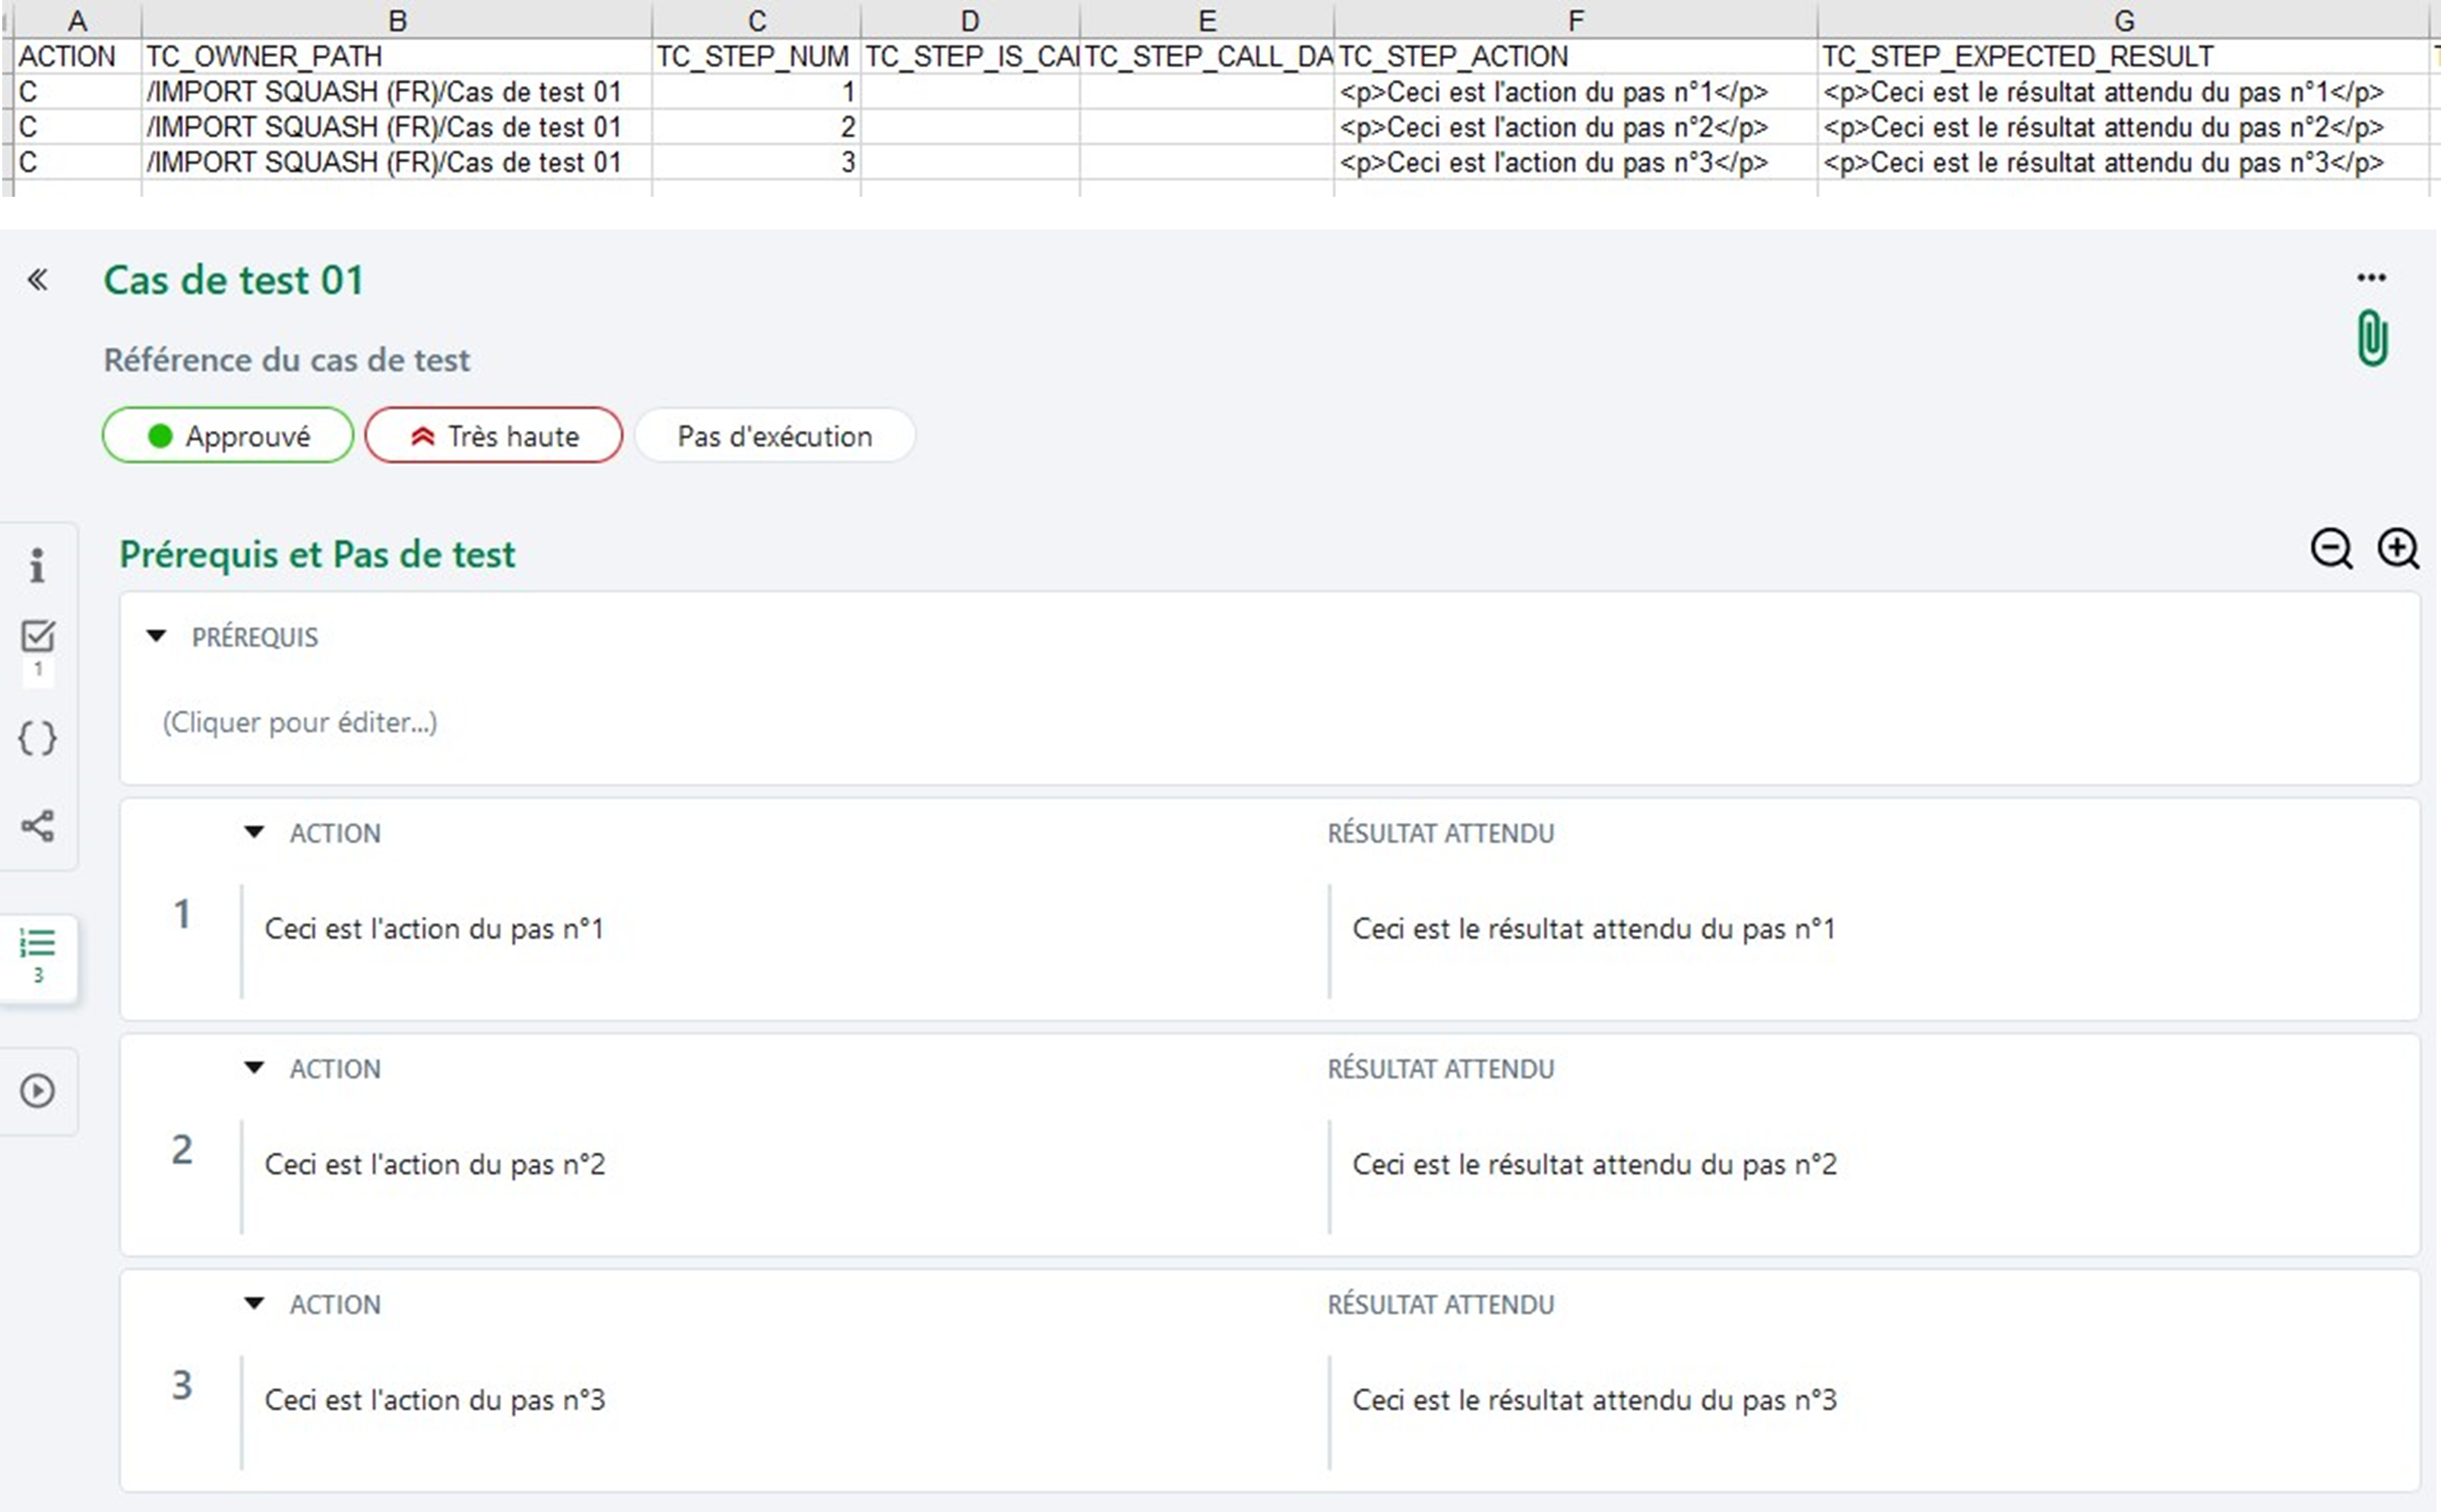2441x1512 pixels.
Task: Open the information panel in the sidebar
Action: point(38,565)
